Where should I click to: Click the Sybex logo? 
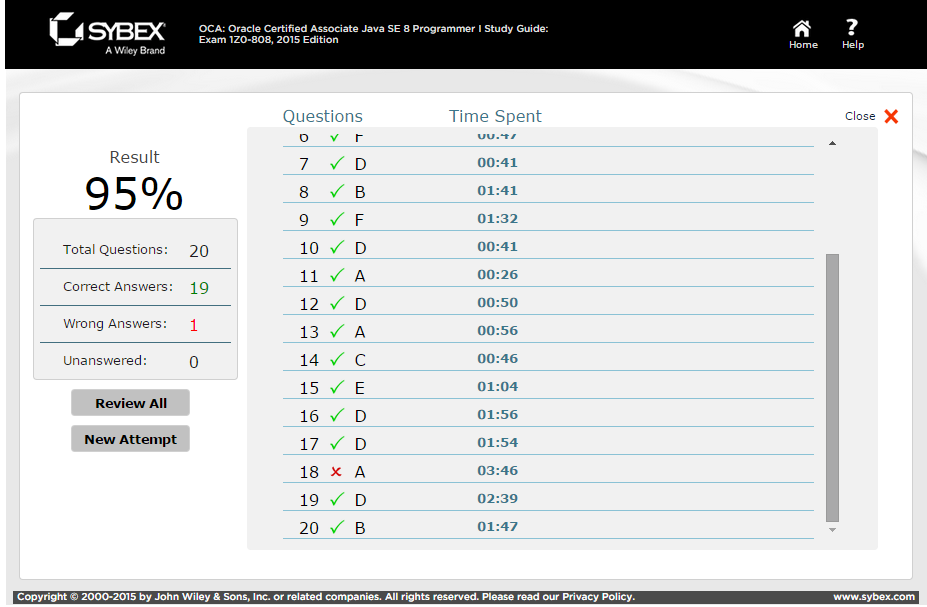coord(108,34)
